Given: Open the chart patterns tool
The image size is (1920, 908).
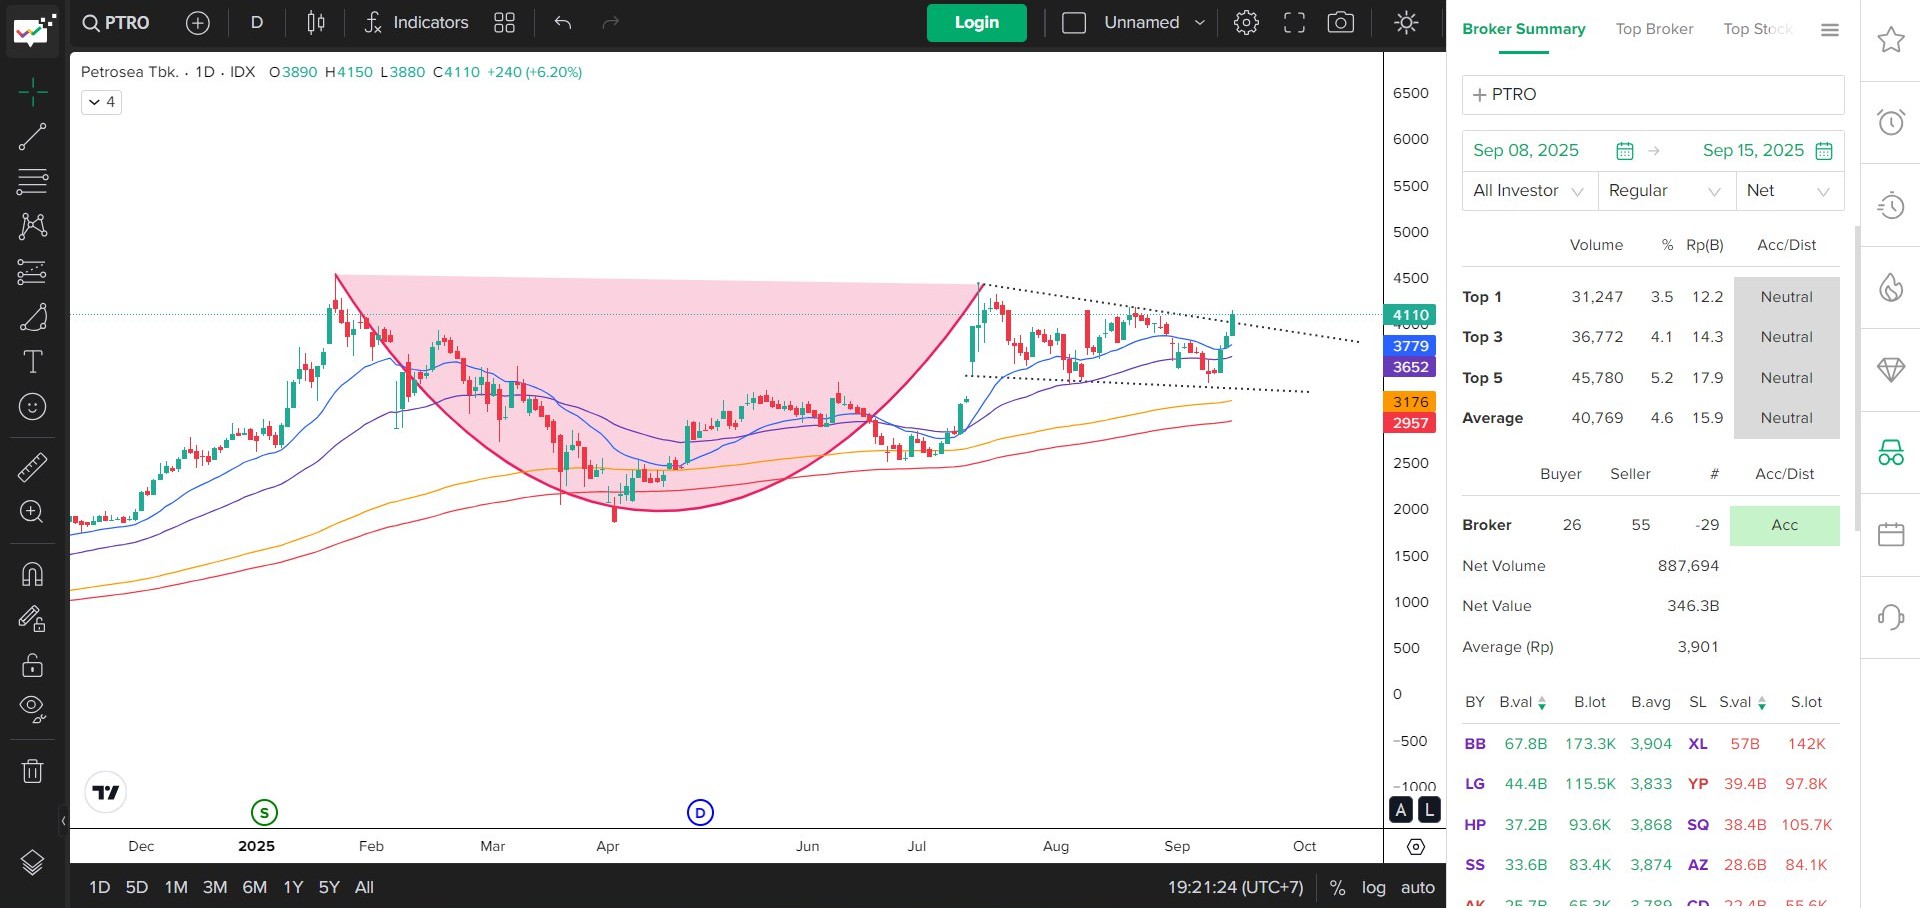Looking at the screenshot, I should (32, 226).
